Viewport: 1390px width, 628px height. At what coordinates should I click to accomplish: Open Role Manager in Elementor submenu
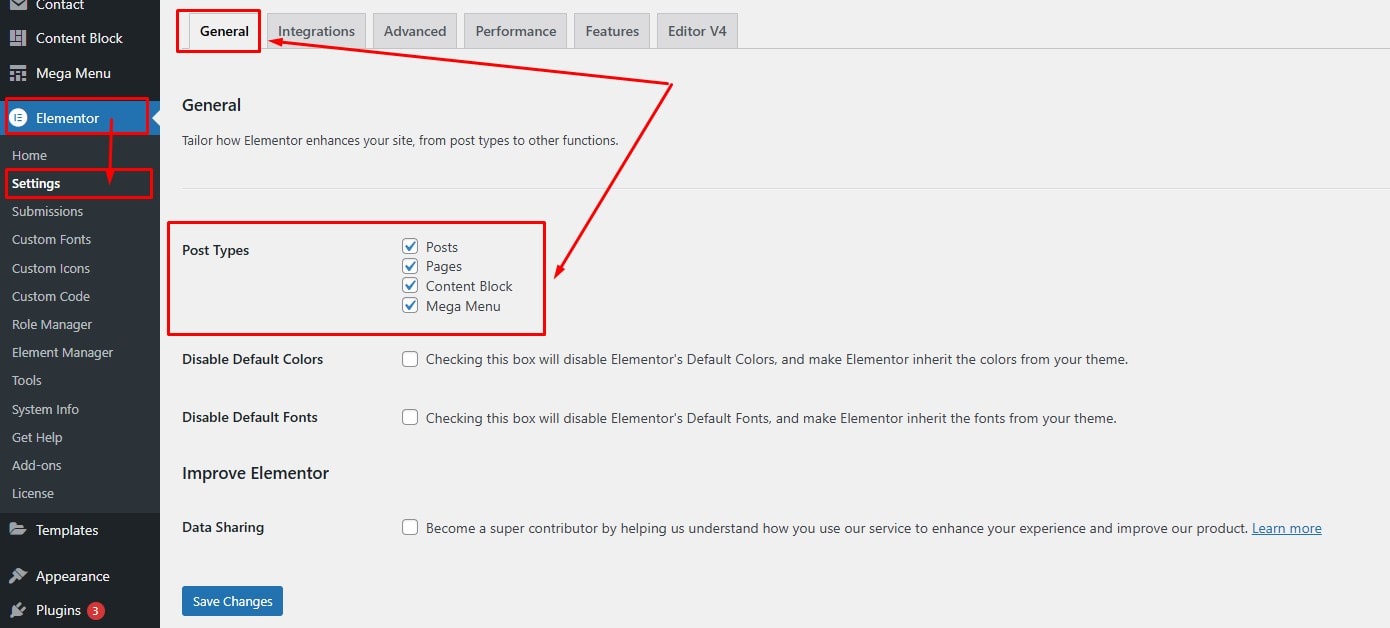point(52,324)
